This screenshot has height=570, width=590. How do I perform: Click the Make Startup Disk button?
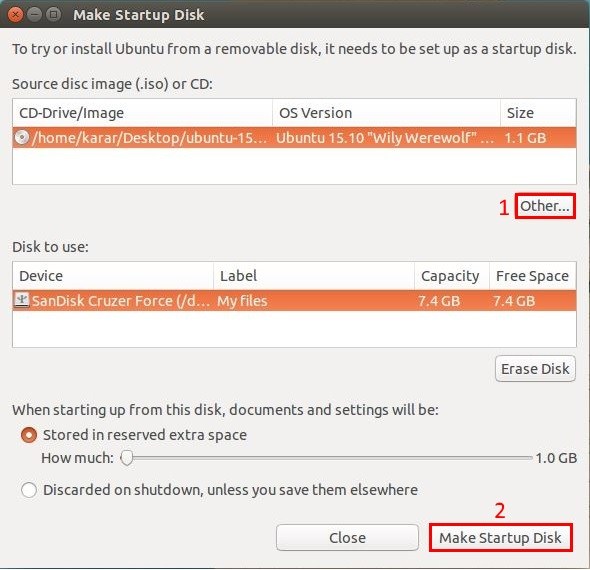tap(500, 538)
